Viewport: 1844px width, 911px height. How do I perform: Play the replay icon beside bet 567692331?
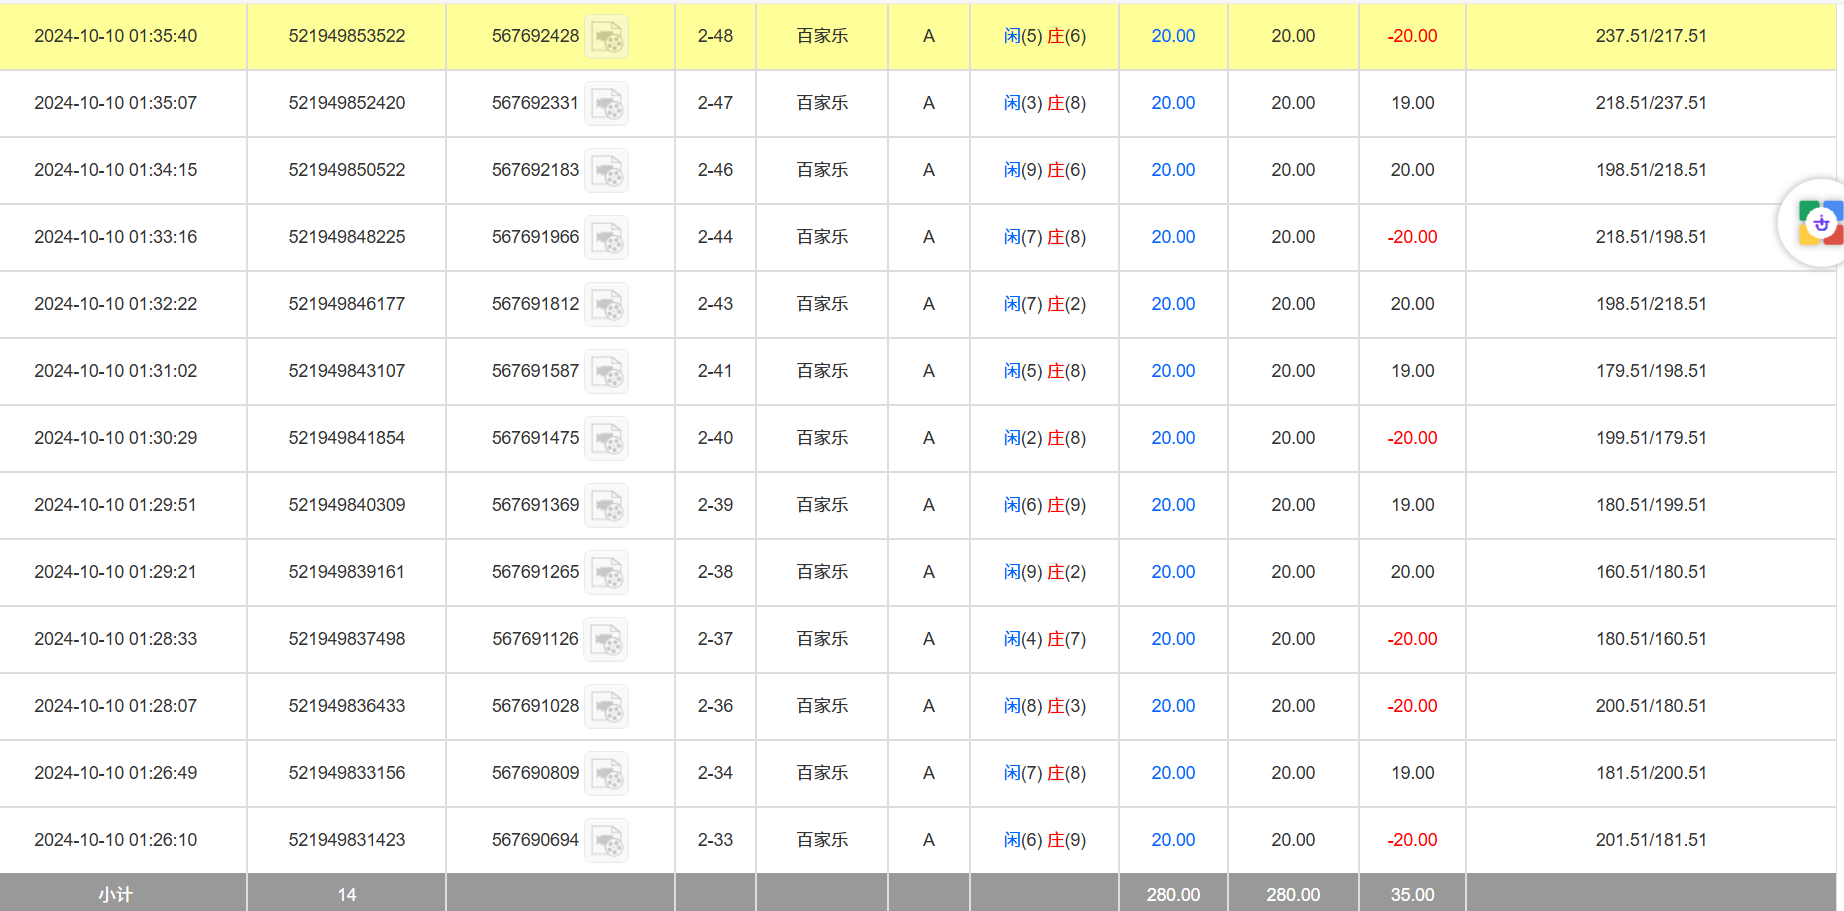[606, 103]
